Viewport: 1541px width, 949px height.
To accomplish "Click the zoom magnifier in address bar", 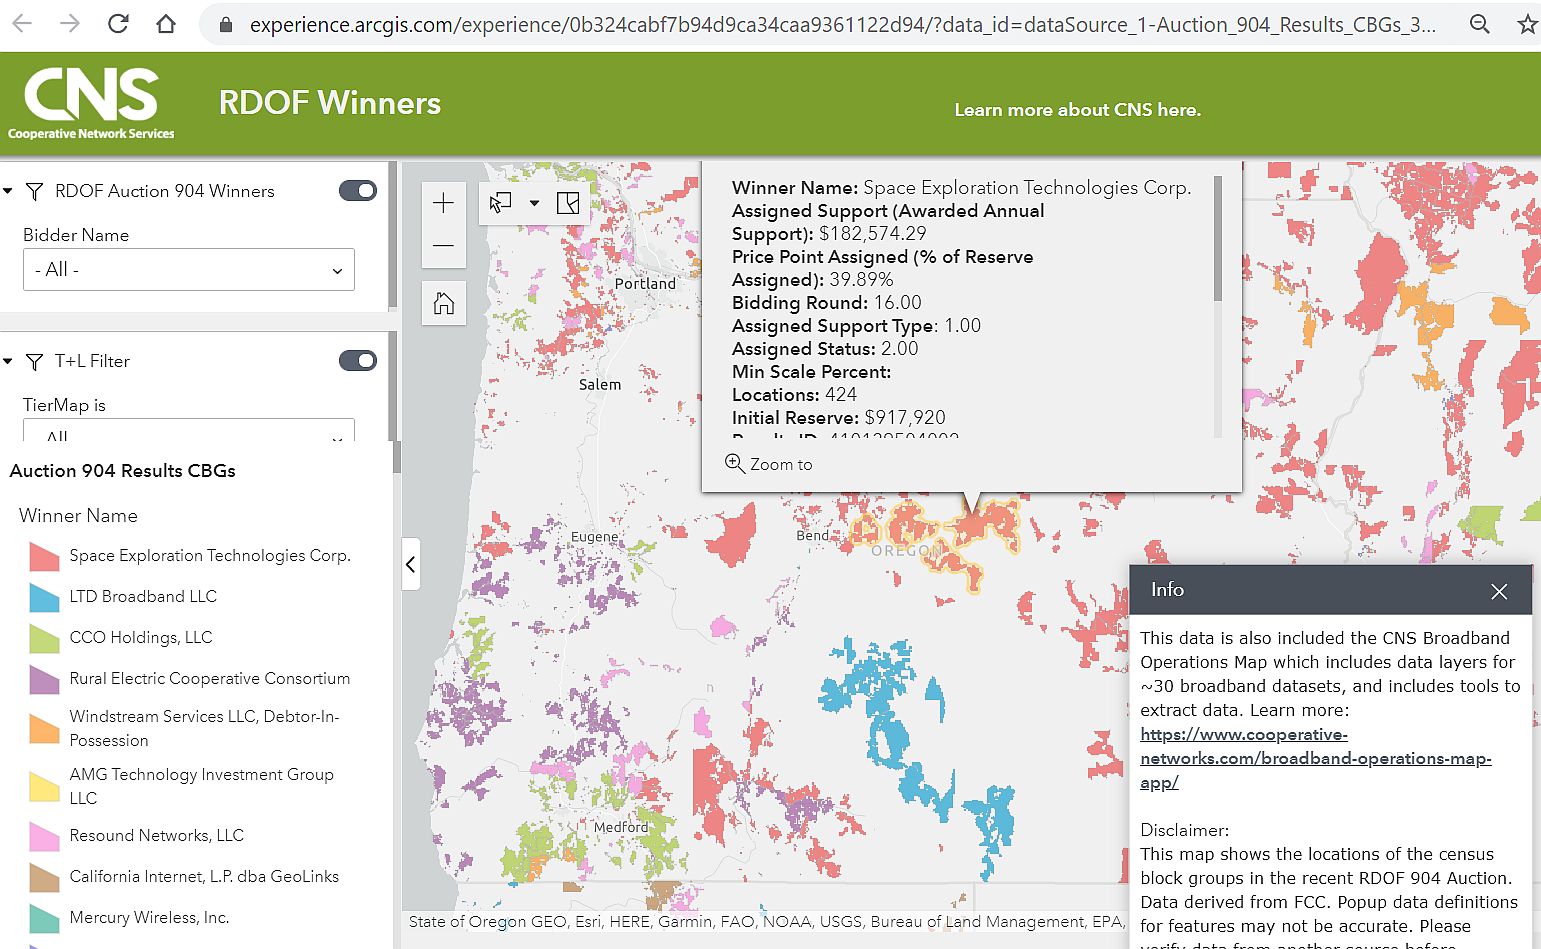I will coord(1480,25).
